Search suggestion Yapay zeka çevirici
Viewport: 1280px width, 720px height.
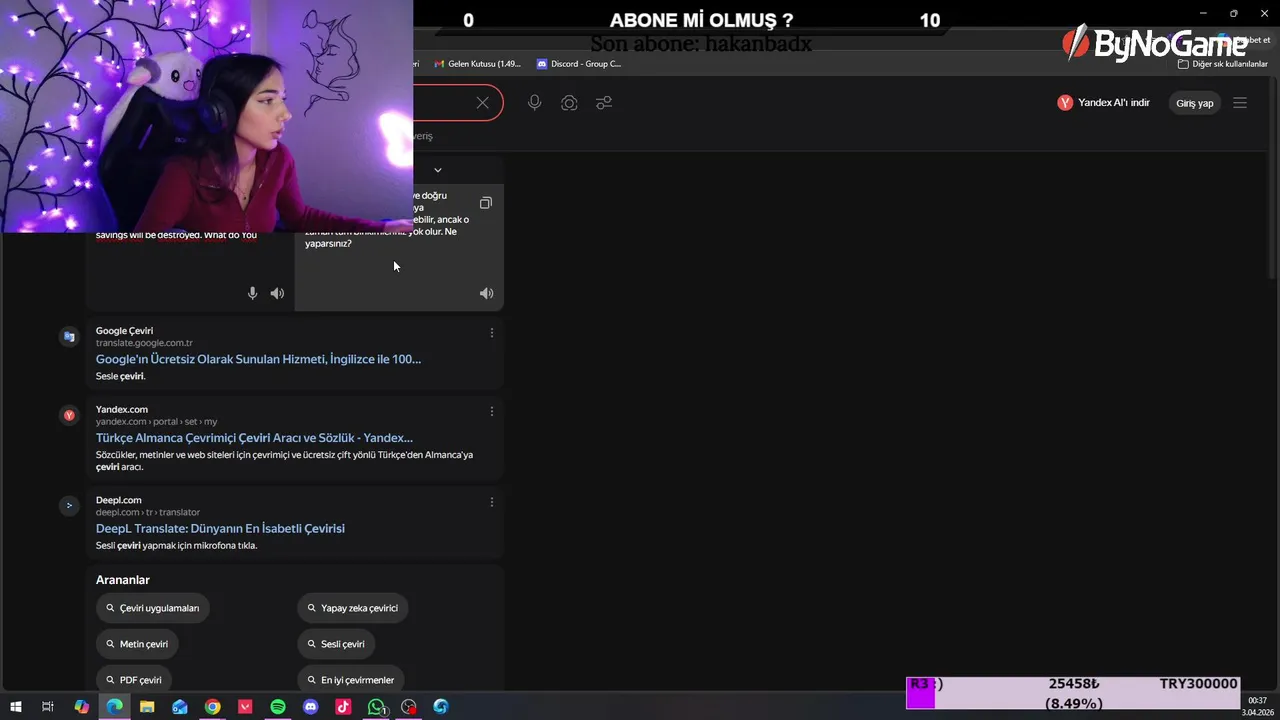[353, 608]
